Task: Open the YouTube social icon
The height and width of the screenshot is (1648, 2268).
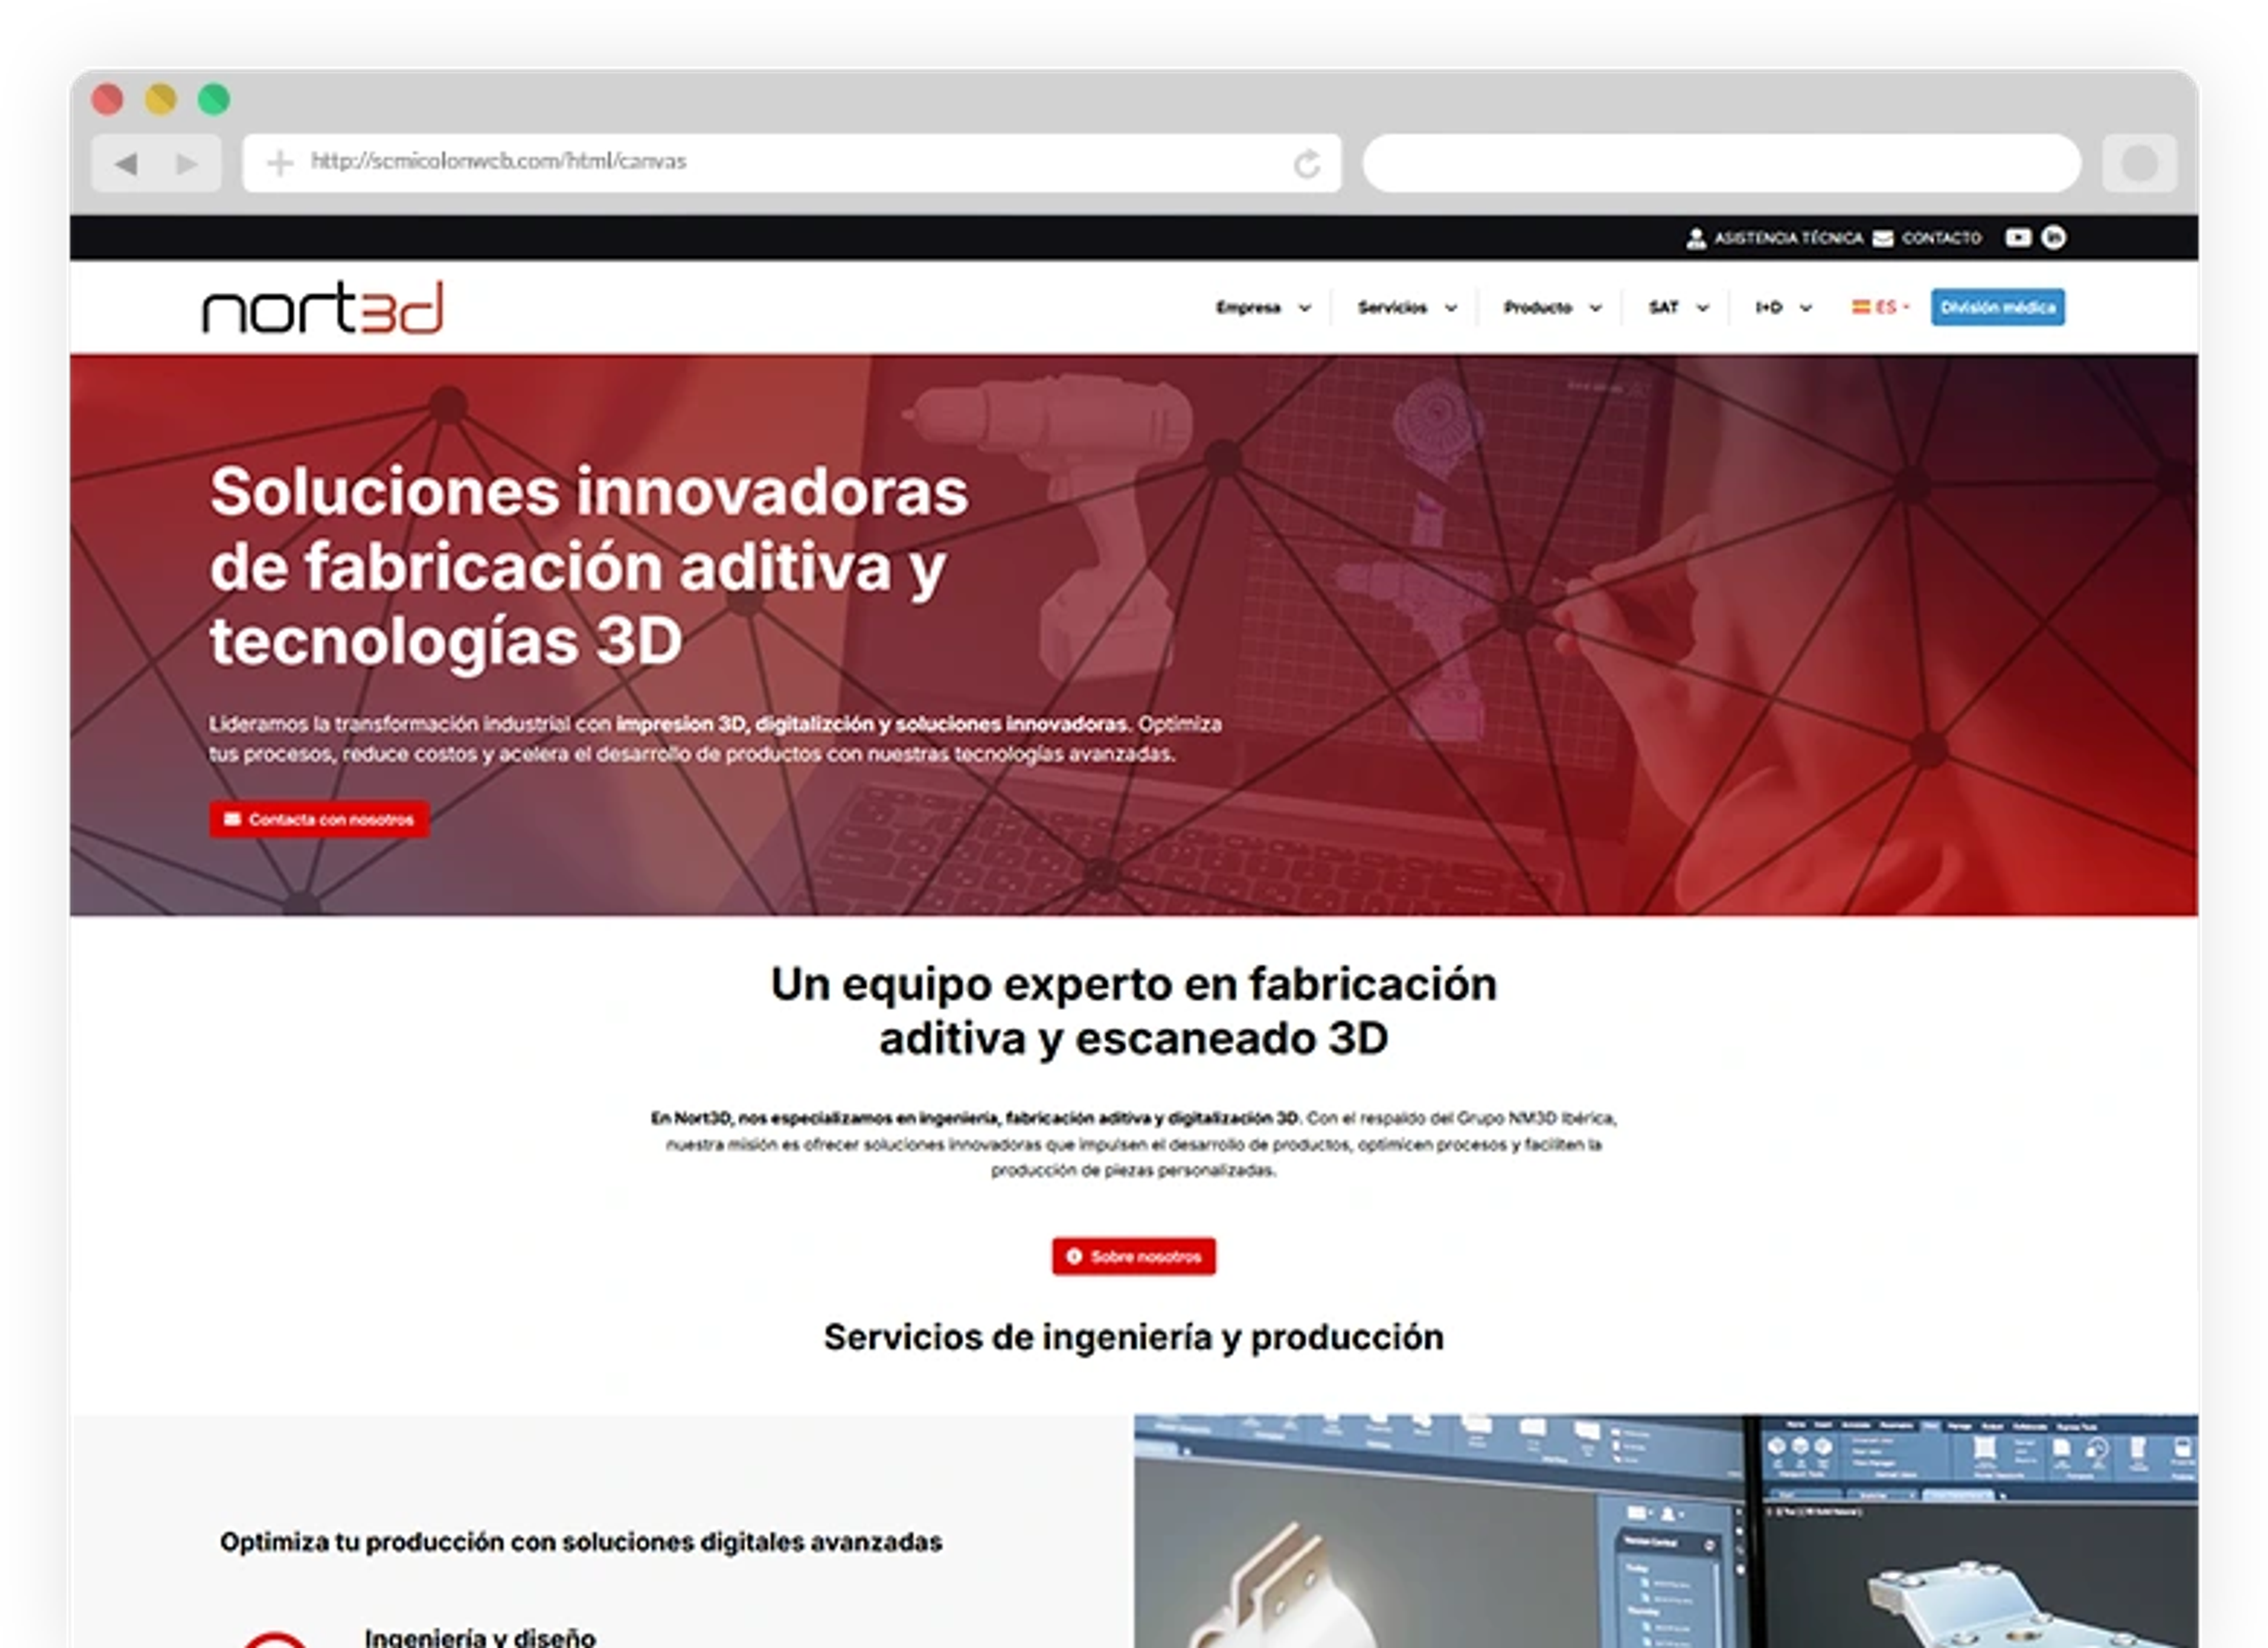Action: tap(2018, 237)
